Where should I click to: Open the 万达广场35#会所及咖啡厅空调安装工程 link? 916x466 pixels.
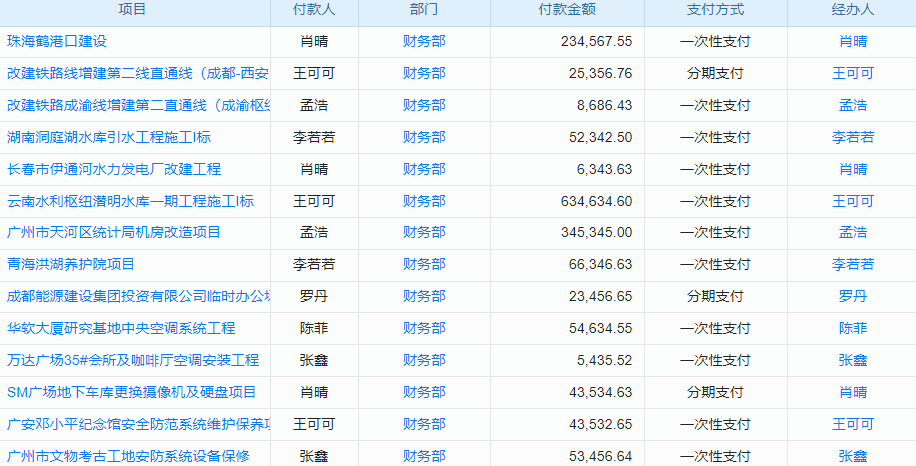pyautogui.click(x=133, y=360)
